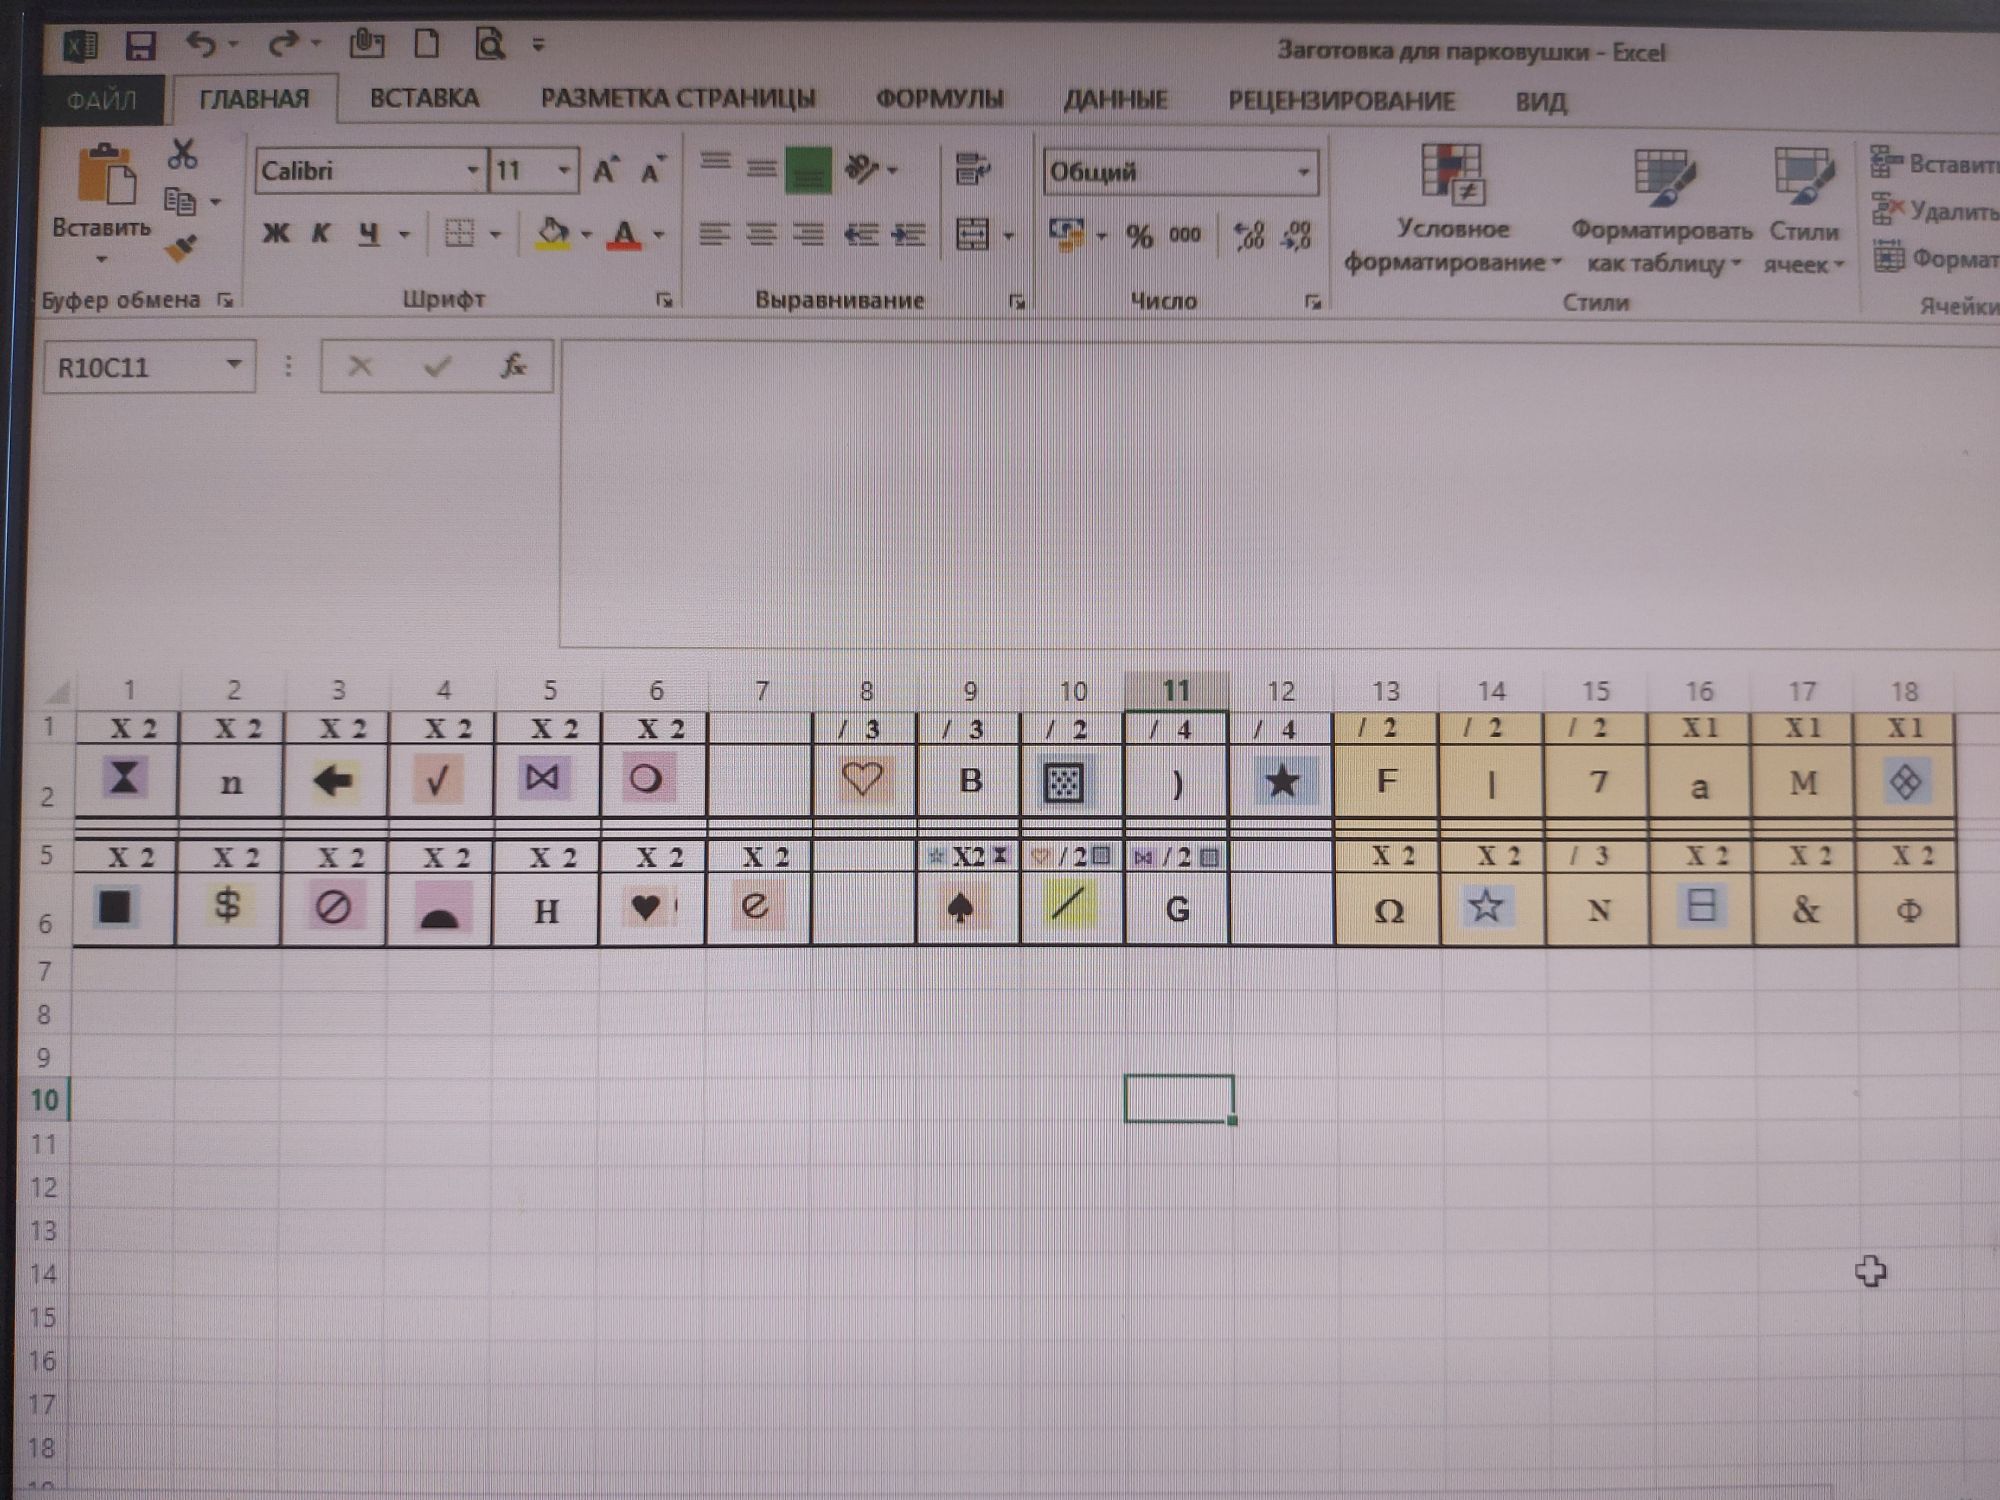2000x1500 pixels.
Task: Toggle center horizontal alignment
Action: tap(761, 235)
